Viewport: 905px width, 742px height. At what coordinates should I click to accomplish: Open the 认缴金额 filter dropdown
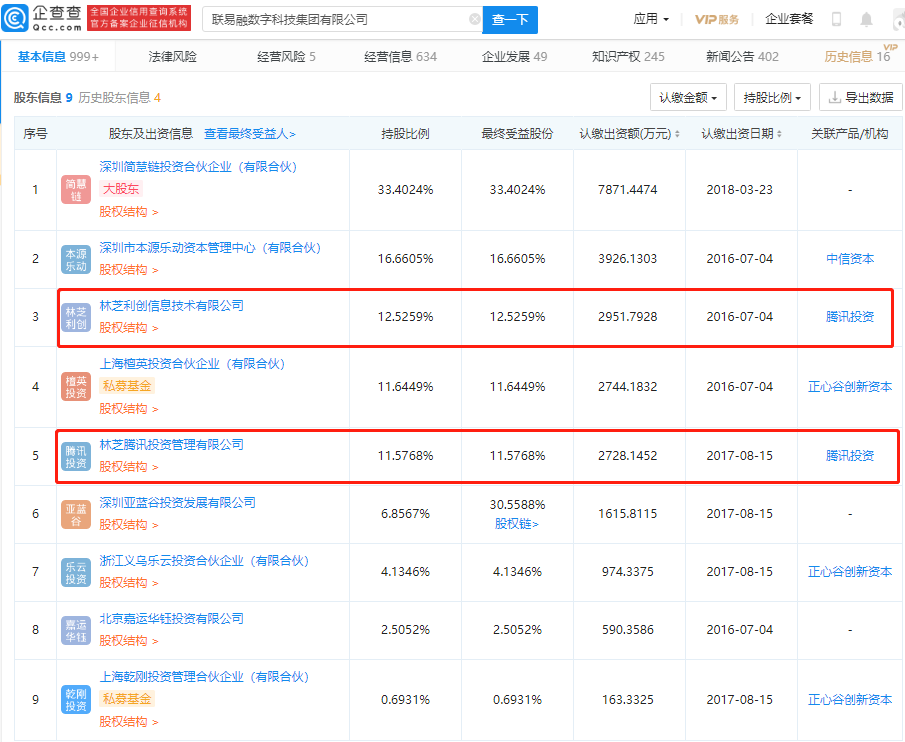click(x=688, y=98)
